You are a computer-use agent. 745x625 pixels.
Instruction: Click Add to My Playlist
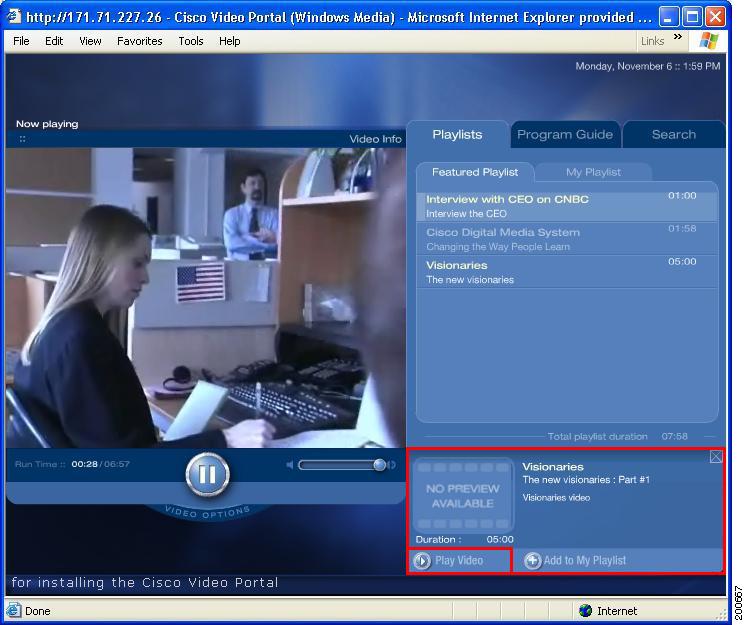[575, 561]
